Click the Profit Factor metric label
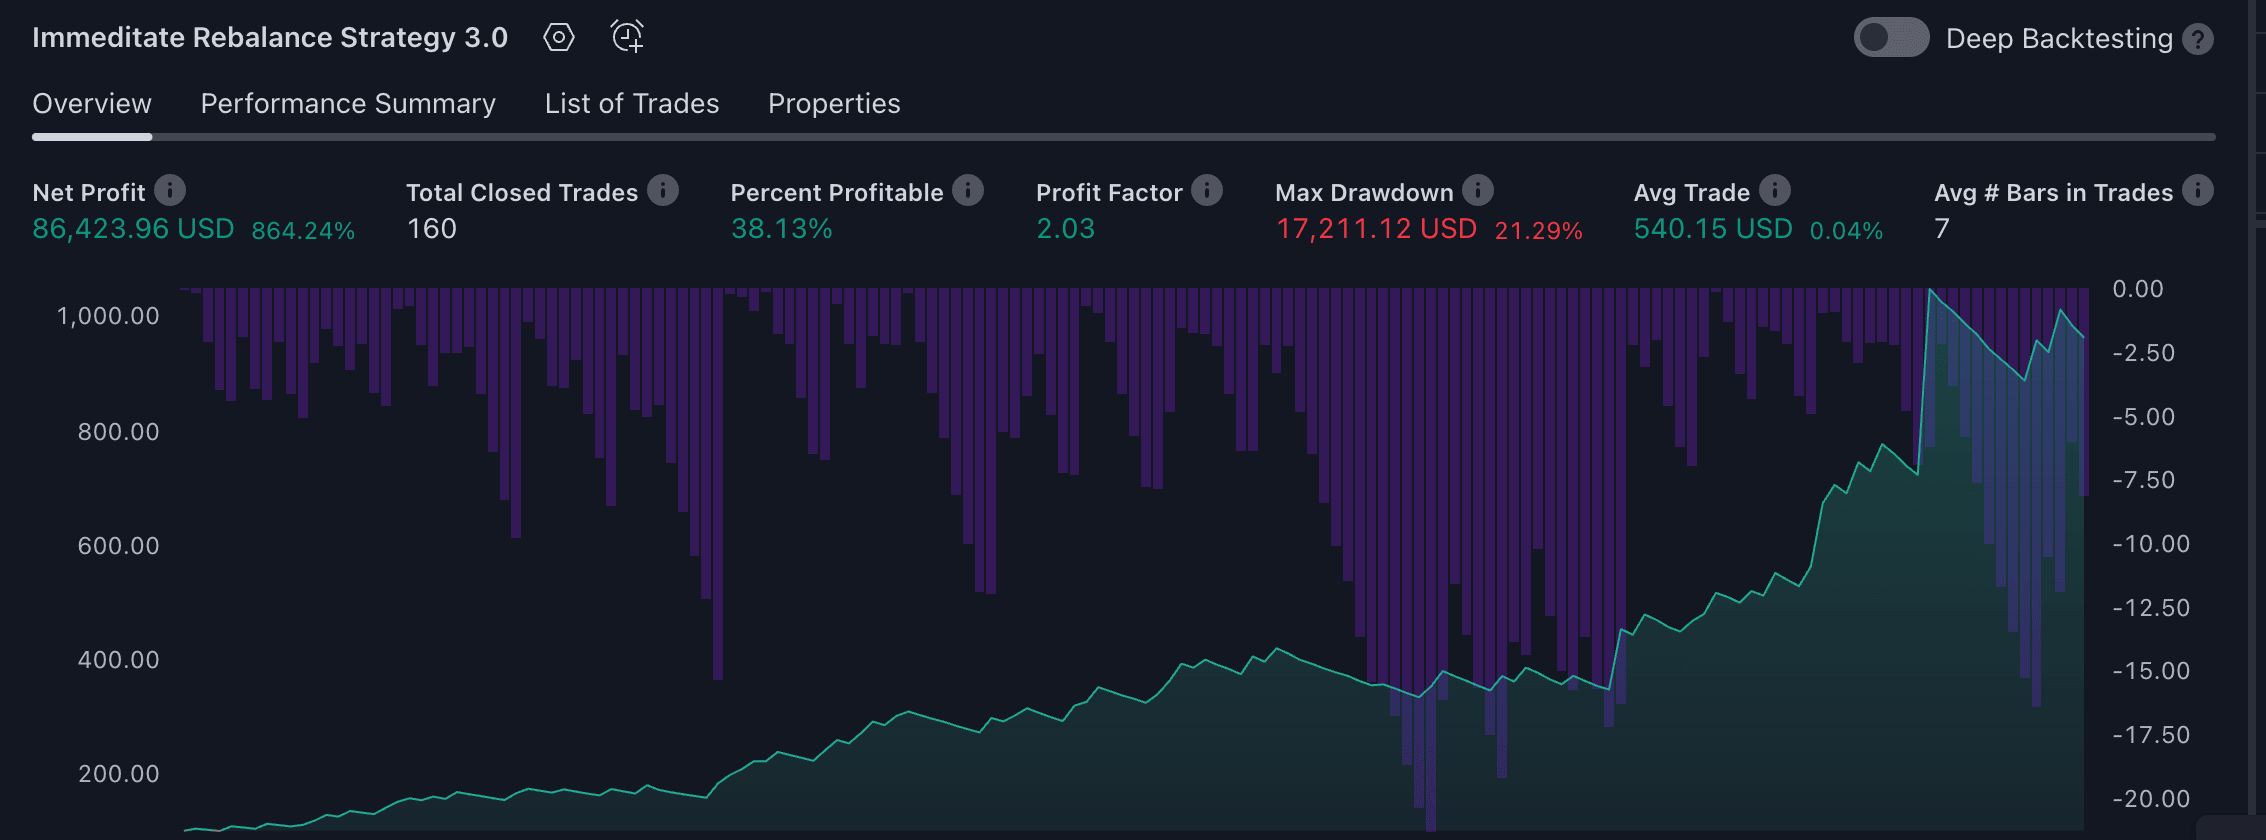The image size is (2266, 840). pos(1109,192)
